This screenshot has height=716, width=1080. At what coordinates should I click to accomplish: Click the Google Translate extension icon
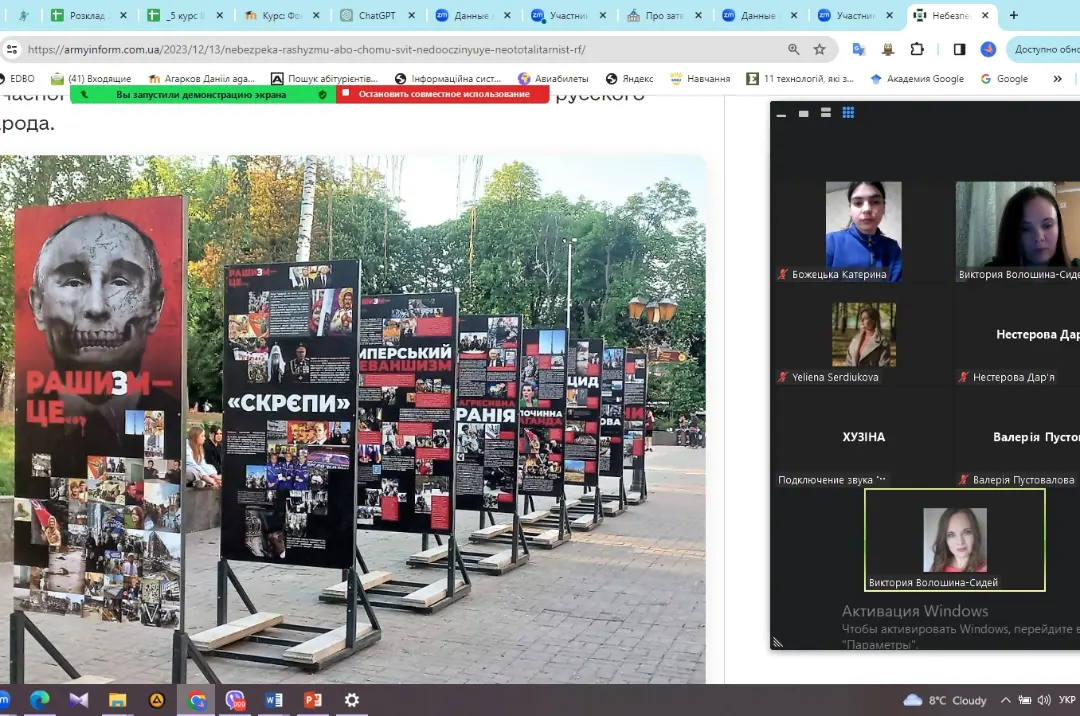point(858,49)
